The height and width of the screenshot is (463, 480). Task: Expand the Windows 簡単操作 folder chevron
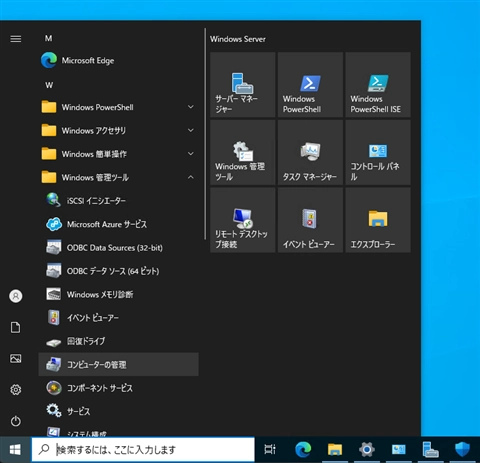point(191,154)
